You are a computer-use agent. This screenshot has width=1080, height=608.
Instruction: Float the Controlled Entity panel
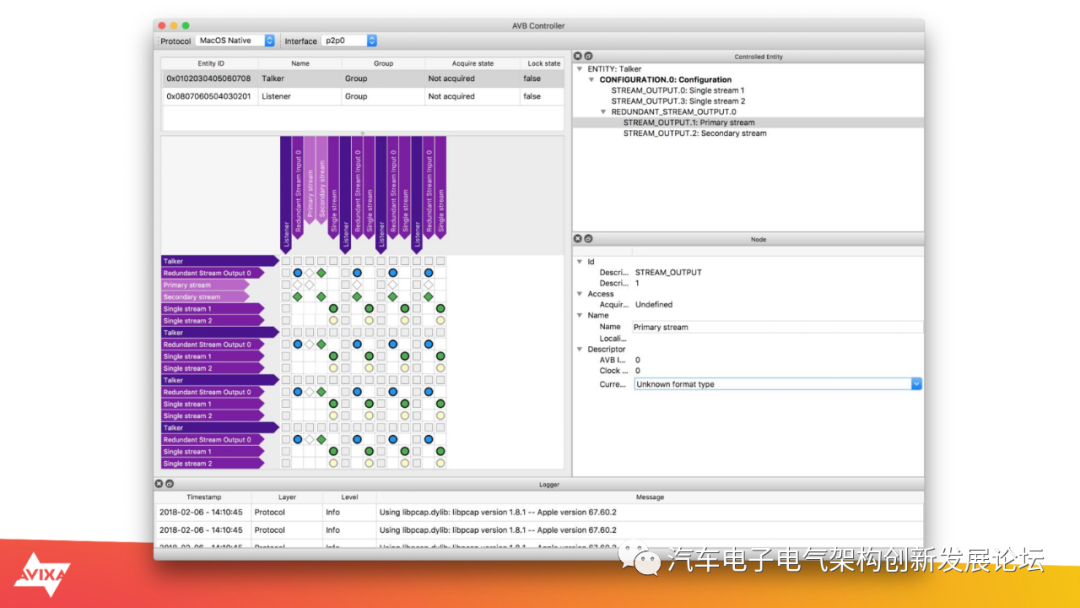point(588,56)
